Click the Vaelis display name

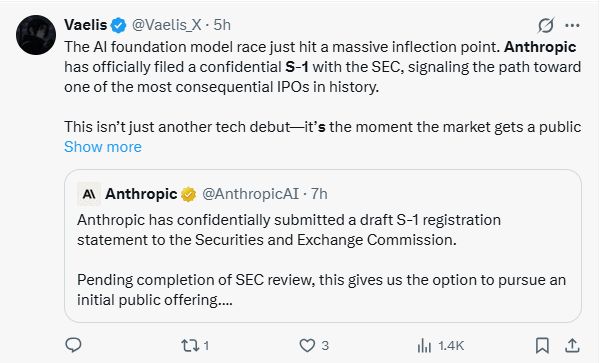click(86, 25)
